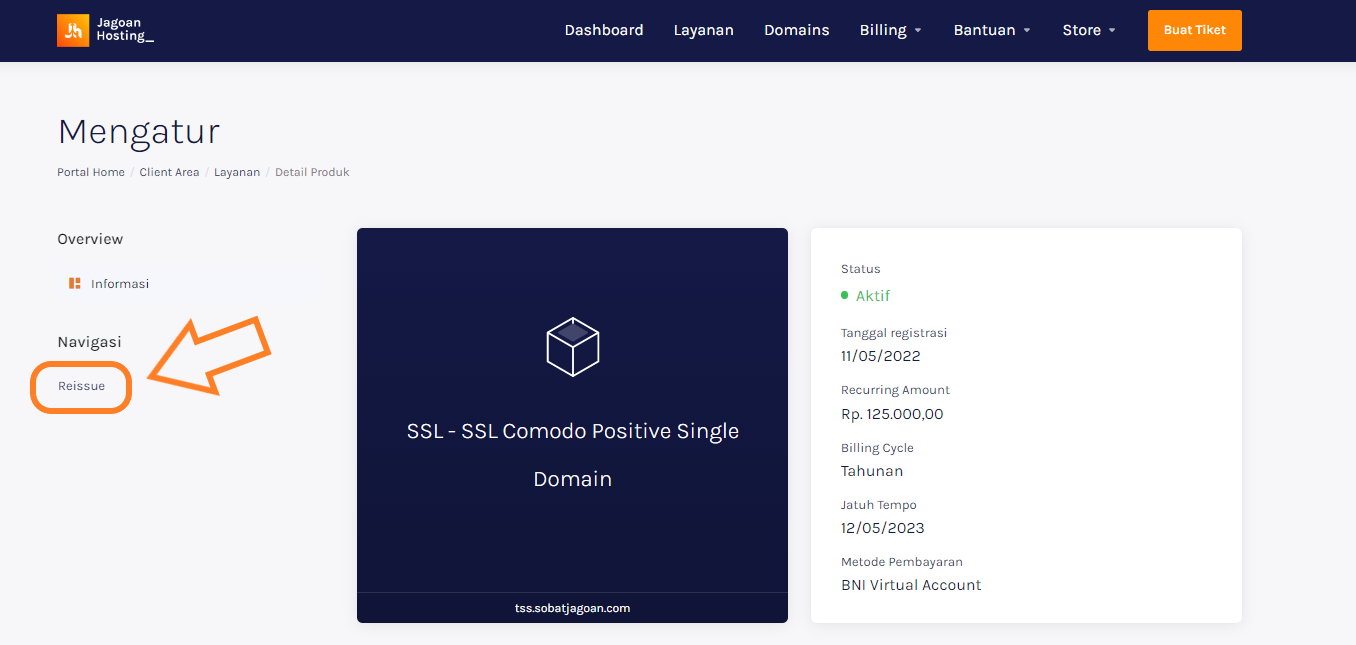The image size is (1356, 645).
Task: Click the BNI Virtual Account payment text
Action: [x=911, y=585]
